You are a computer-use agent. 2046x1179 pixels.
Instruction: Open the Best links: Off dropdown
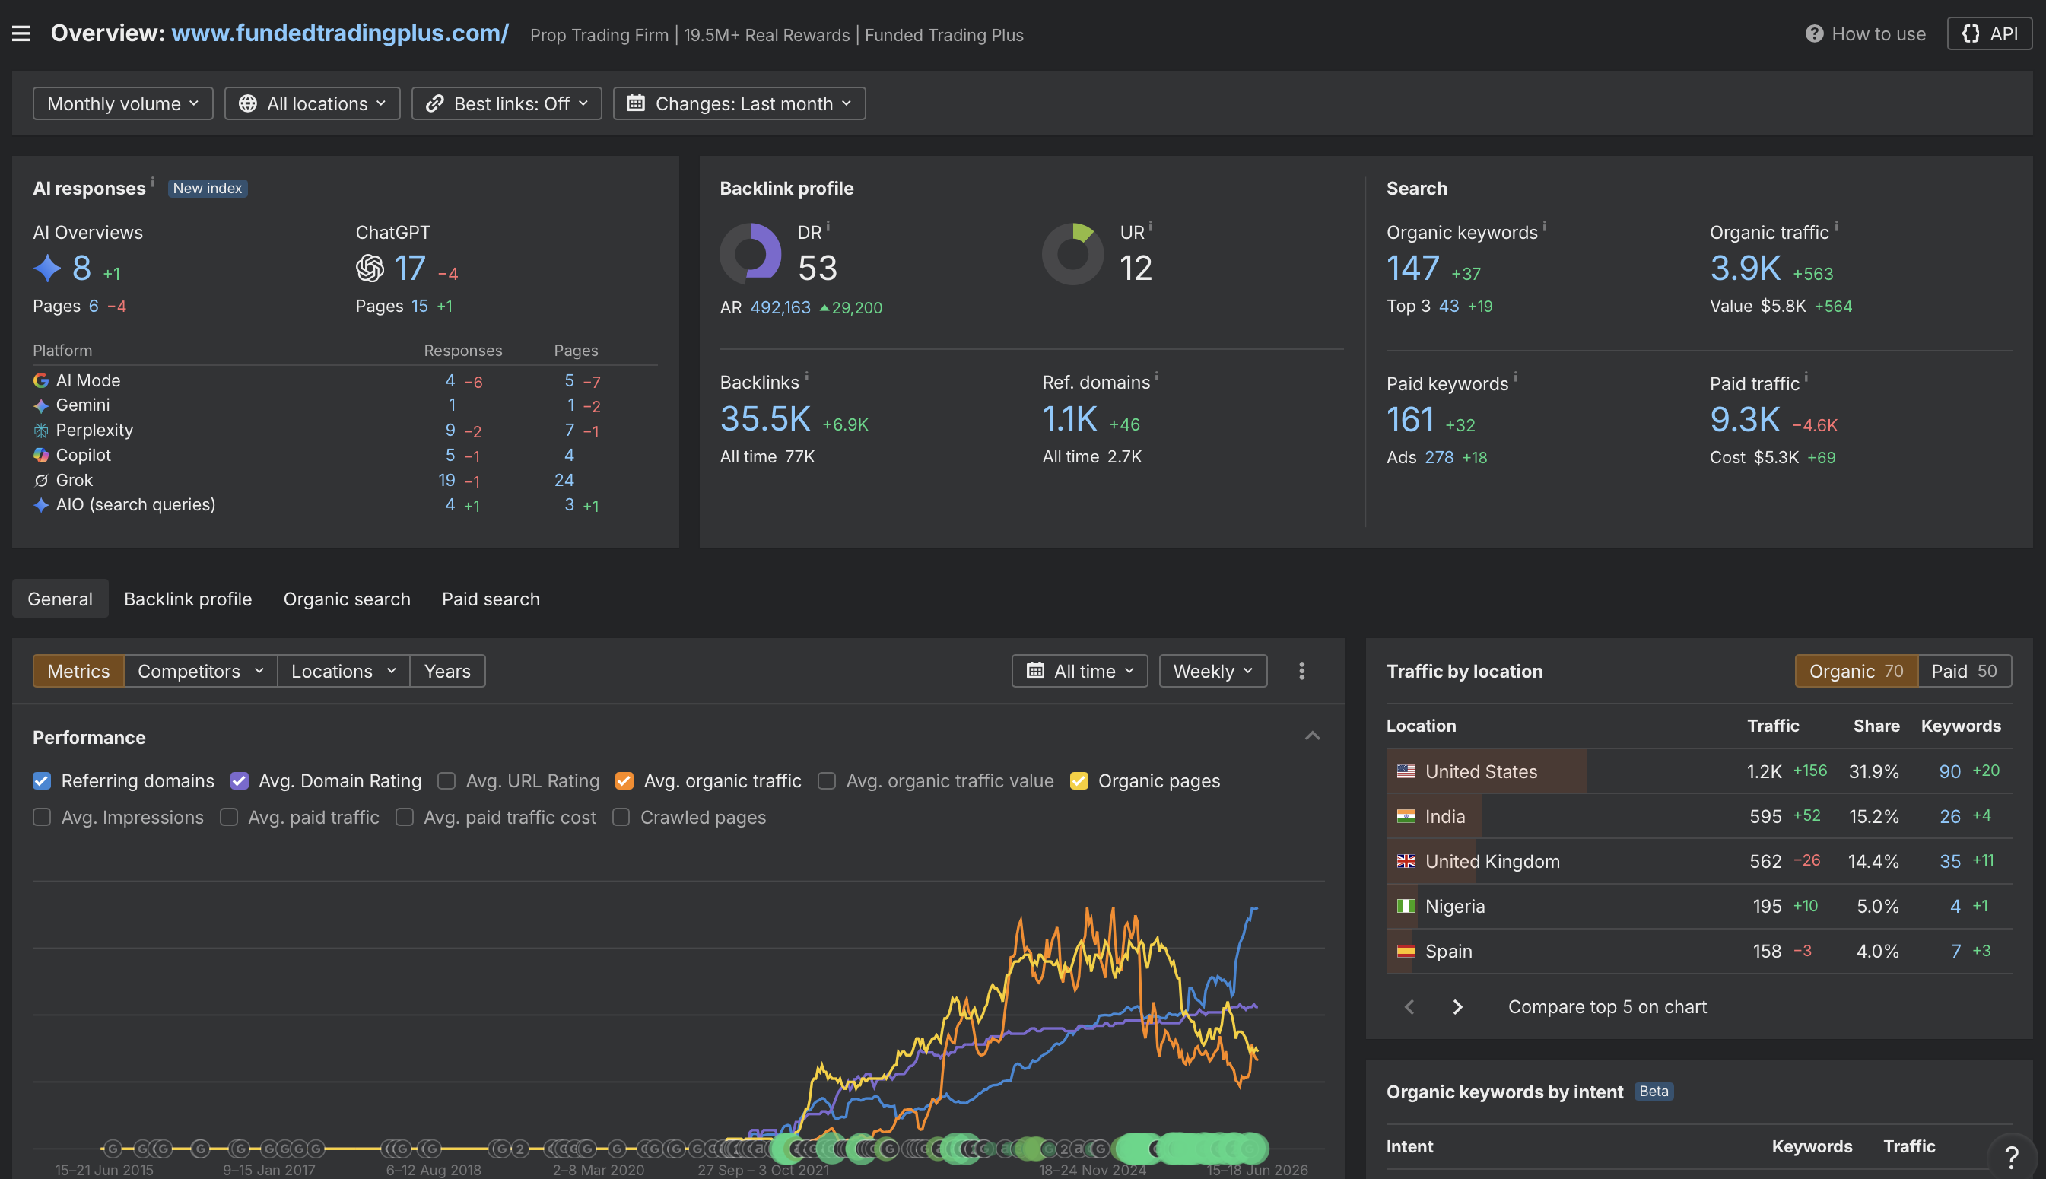coord(506,104)
